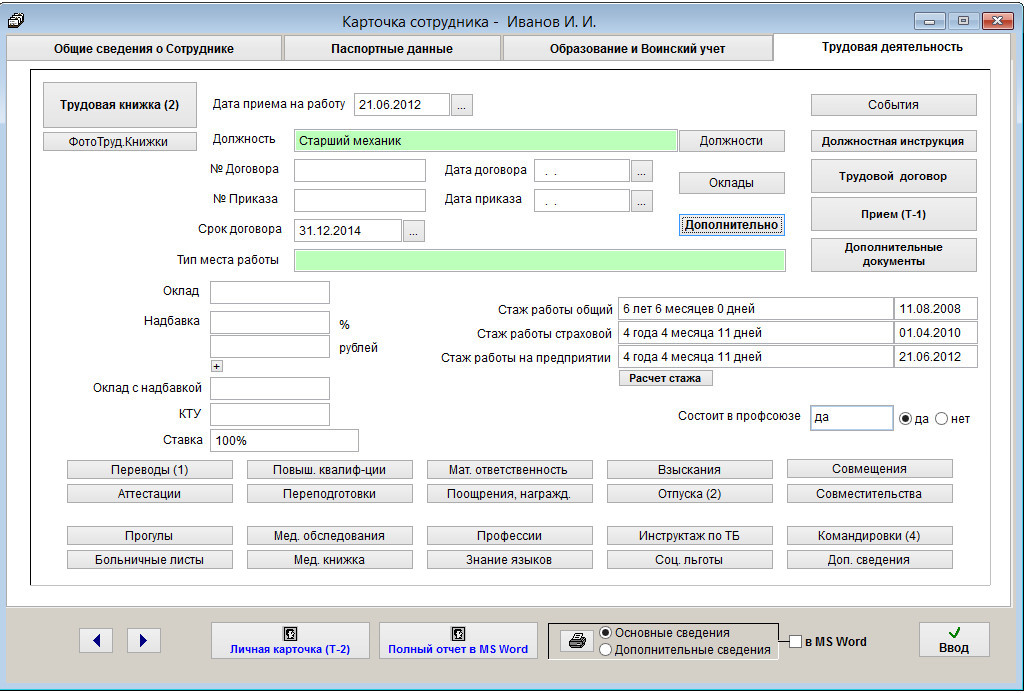Open Доп. сведения
Viewport: 1024px width, 693px height.
coord(869,560)
